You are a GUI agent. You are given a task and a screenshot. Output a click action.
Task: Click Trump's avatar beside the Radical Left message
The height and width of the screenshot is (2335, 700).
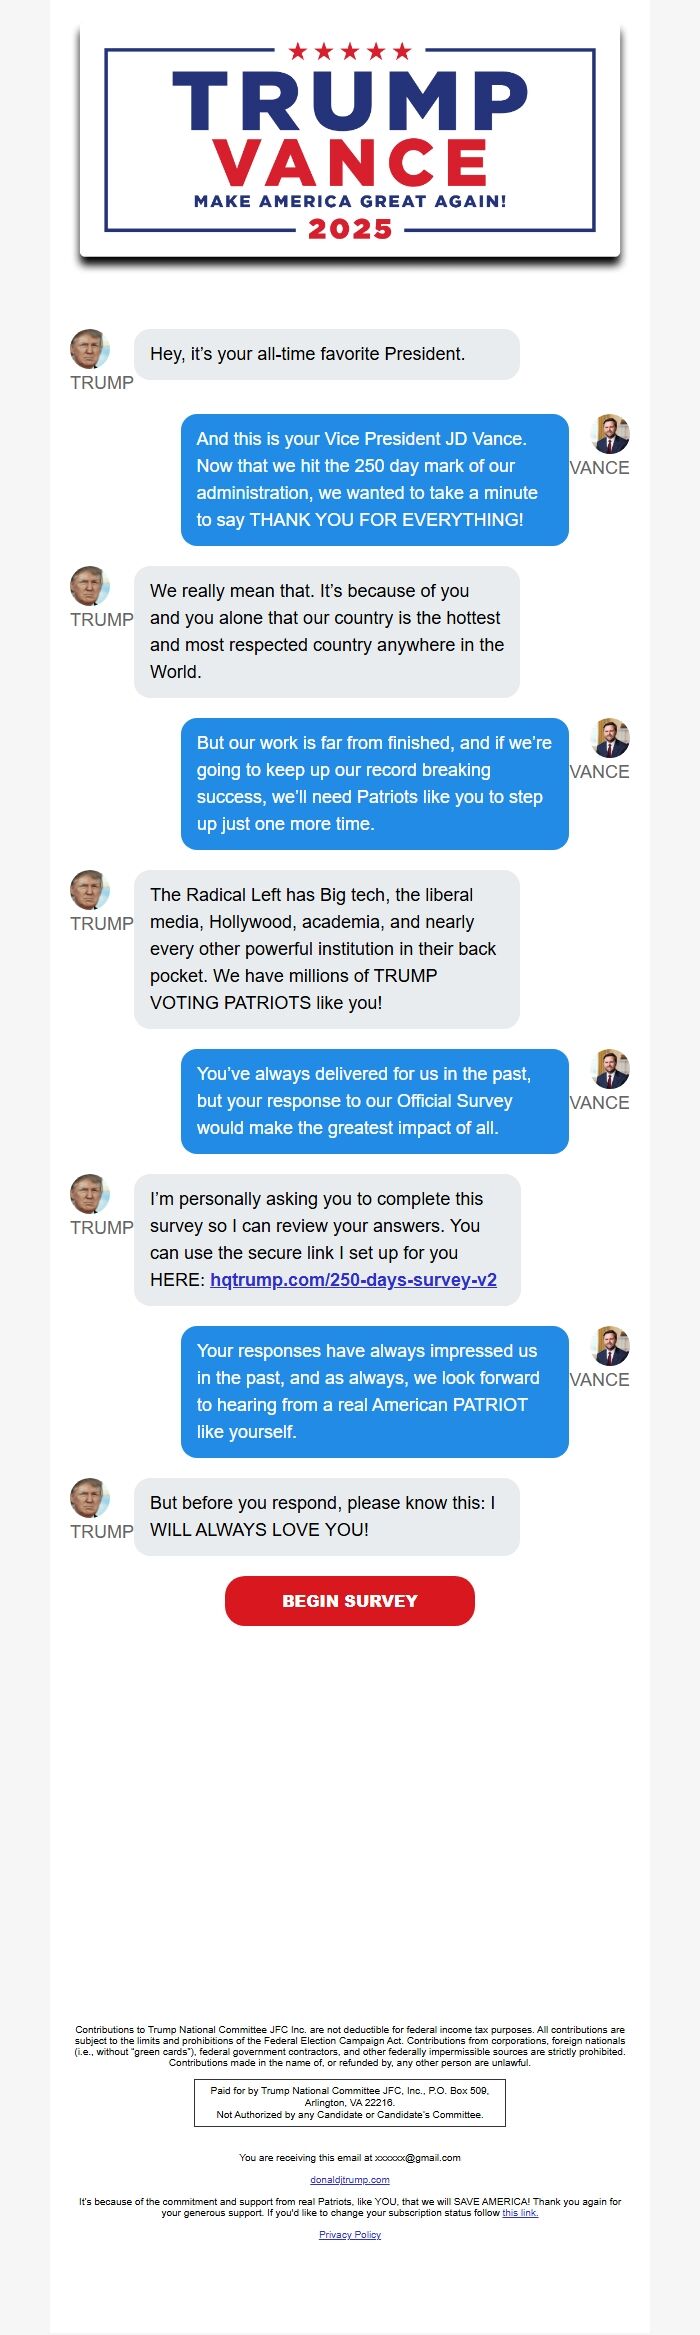coord(89,890)
